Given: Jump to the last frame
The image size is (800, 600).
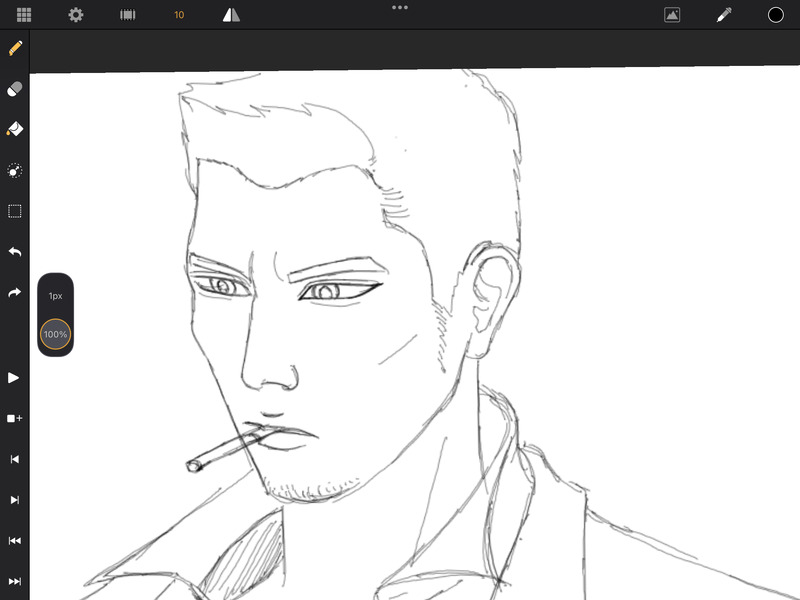Looking at the screenshot, I should (15, 582).
